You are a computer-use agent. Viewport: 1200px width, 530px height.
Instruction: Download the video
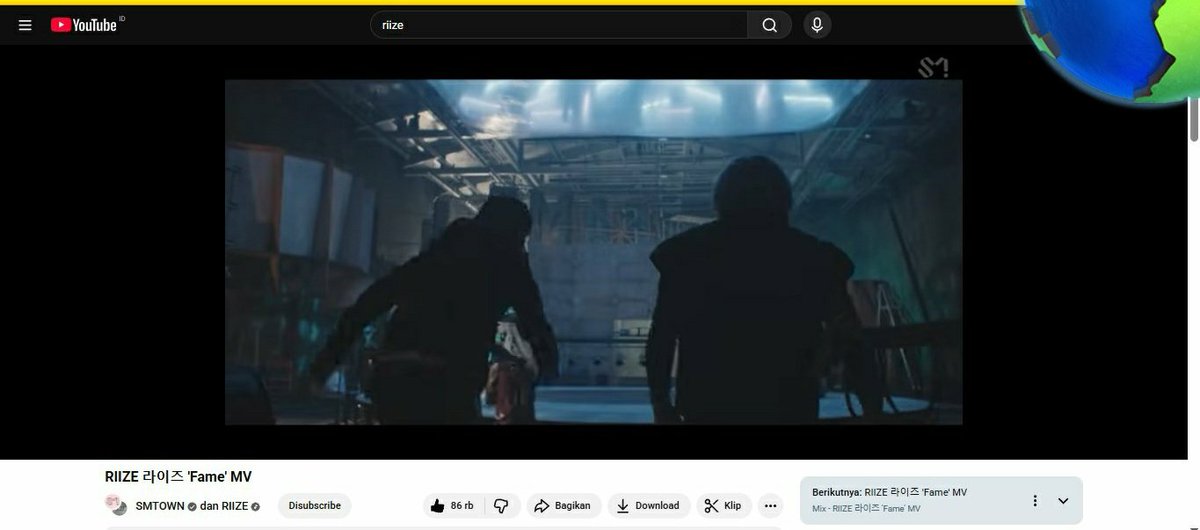point(648,506)
